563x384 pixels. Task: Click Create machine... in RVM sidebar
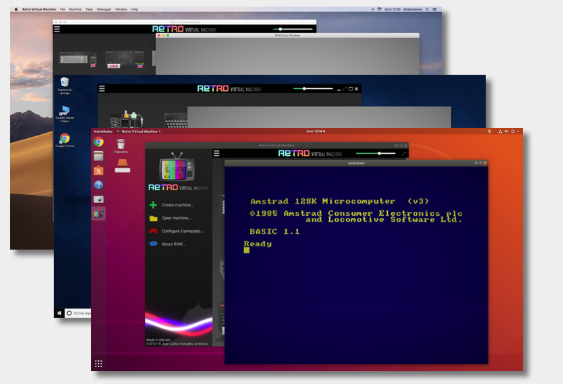[x=178, y=205]
